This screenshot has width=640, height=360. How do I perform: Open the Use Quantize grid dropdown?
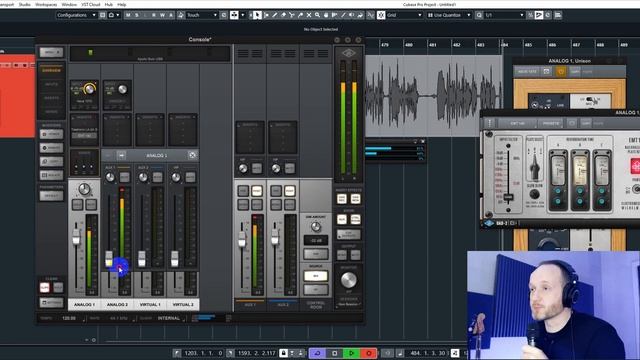pos(449,15)
